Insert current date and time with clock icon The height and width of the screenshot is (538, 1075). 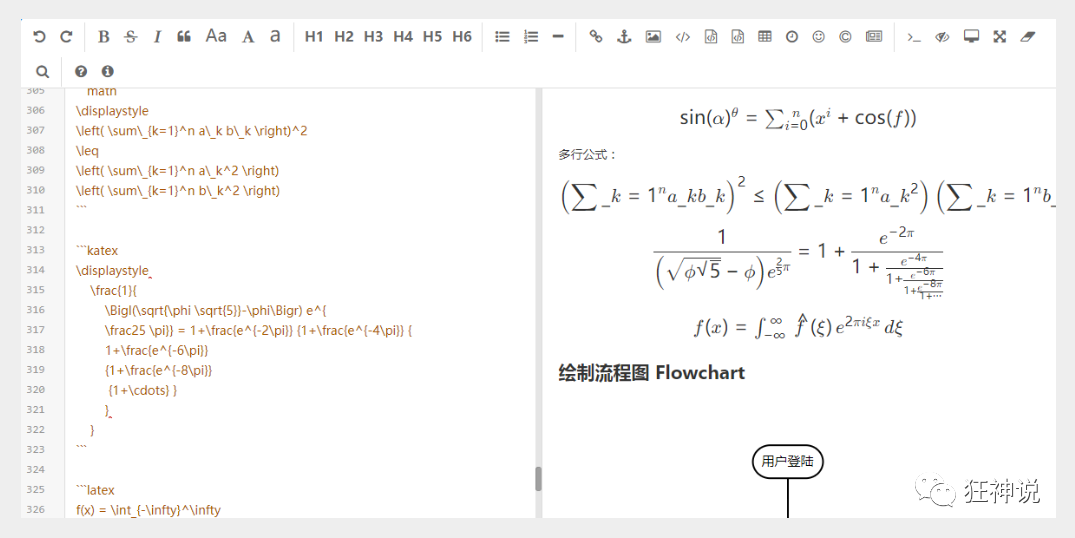pos(792,37)
